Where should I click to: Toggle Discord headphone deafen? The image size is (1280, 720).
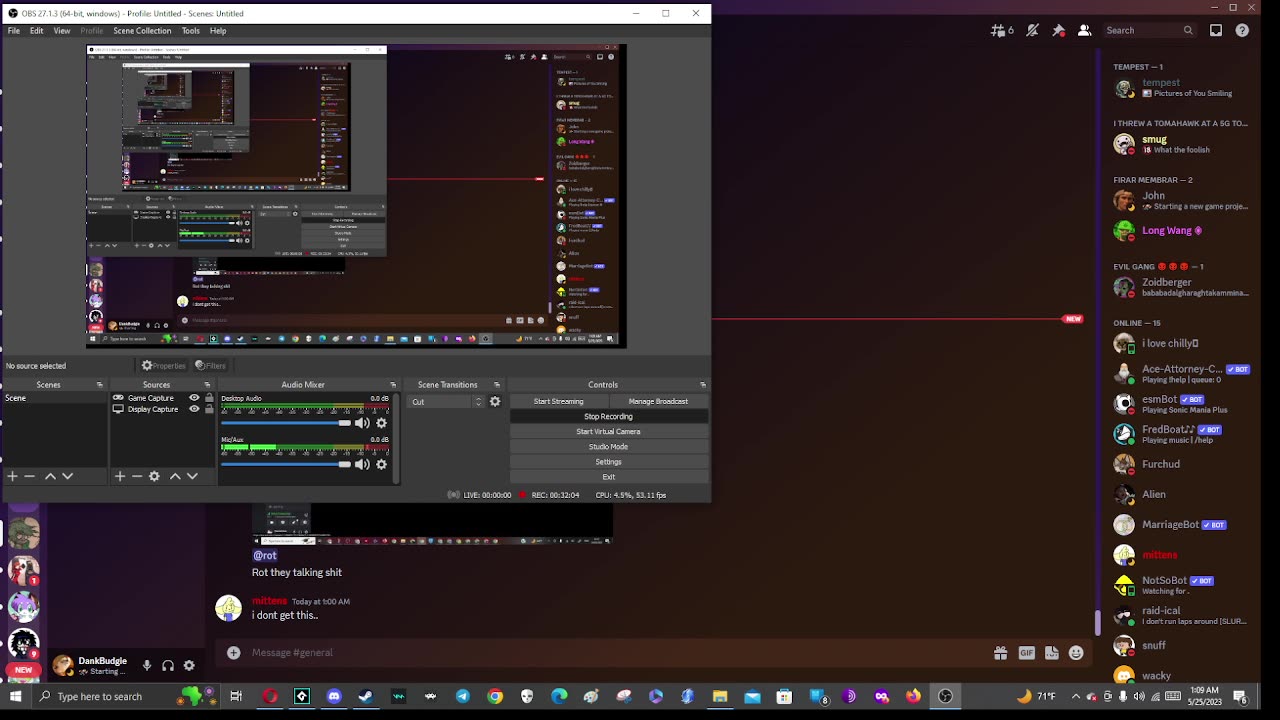point(168,665)
